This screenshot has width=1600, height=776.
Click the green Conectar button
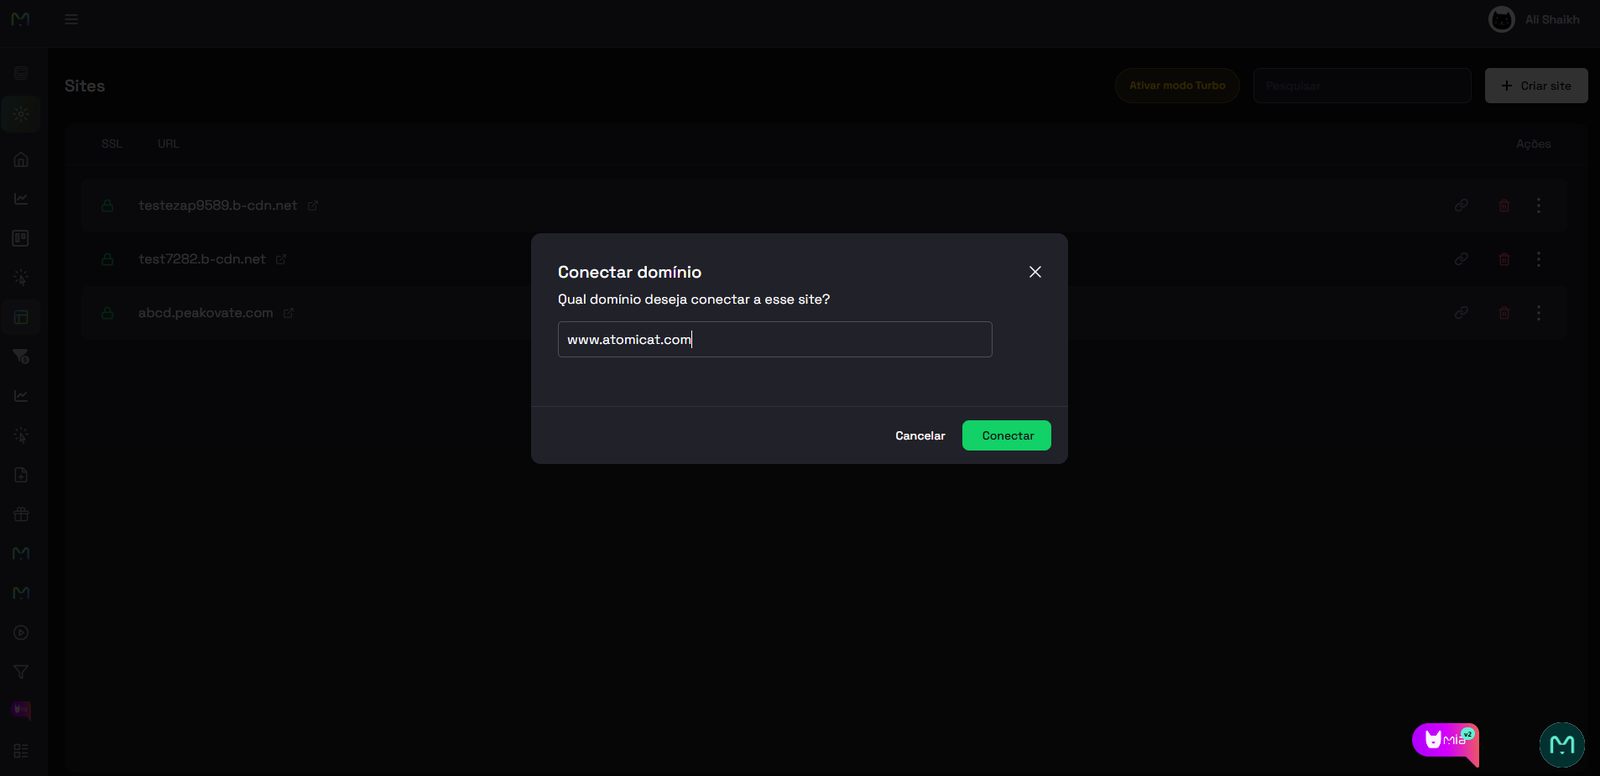pyautogui.click(x=1006, y=436)
